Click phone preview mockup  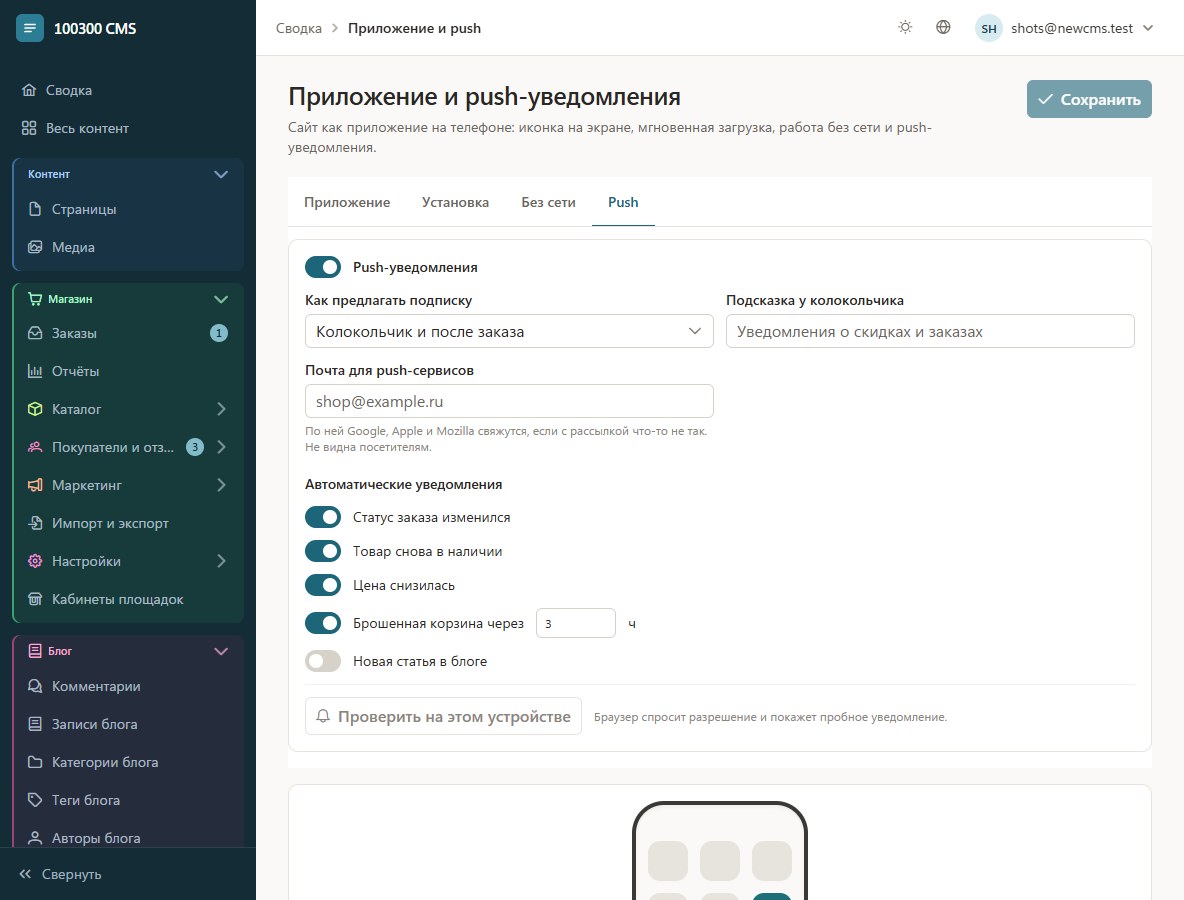(720, 850)
